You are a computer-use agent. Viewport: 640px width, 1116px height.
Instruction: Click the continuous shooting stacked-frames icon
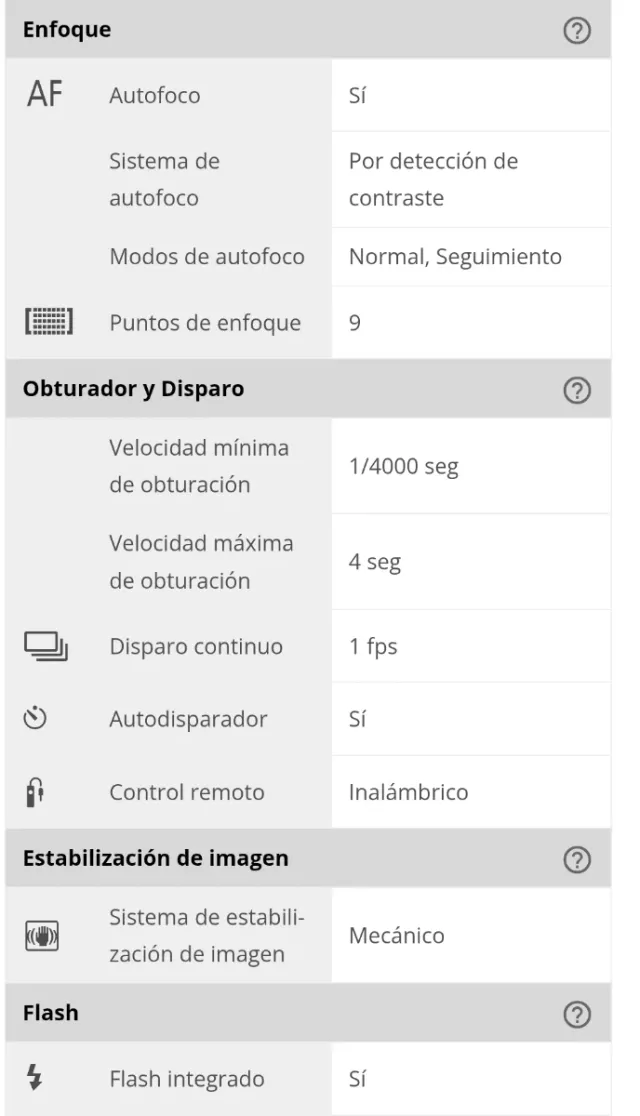[46, 647]
